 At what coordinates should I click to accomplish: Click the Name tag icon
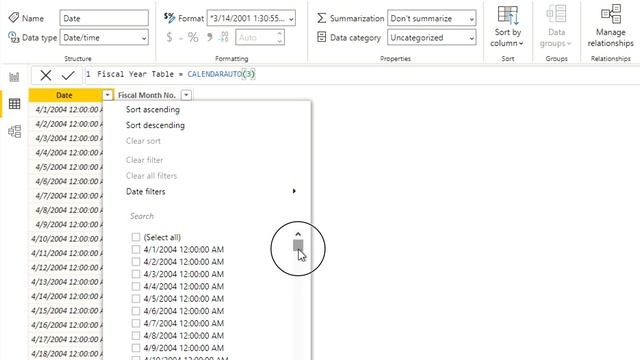coord(13,18)
